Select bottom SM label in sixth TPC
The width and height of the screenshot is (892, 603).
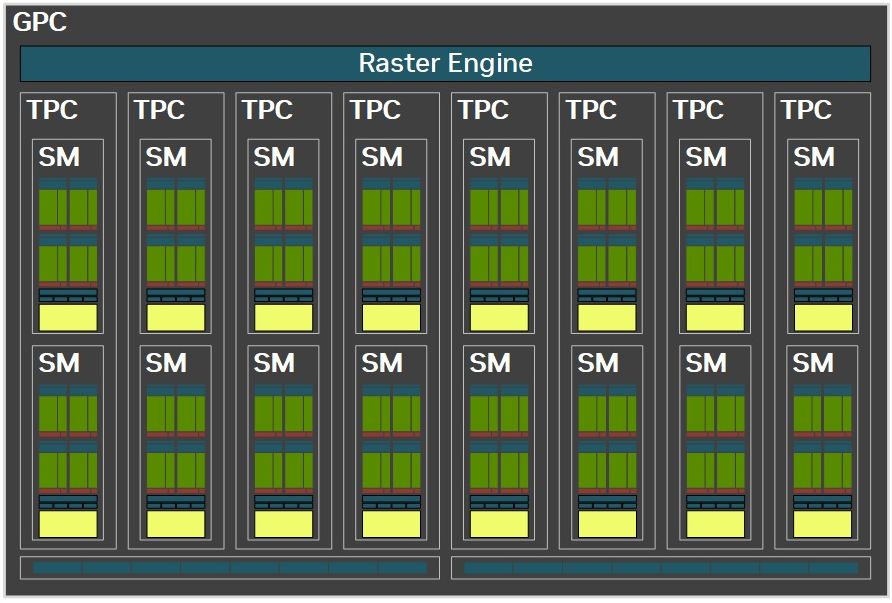tap(598, 363)
